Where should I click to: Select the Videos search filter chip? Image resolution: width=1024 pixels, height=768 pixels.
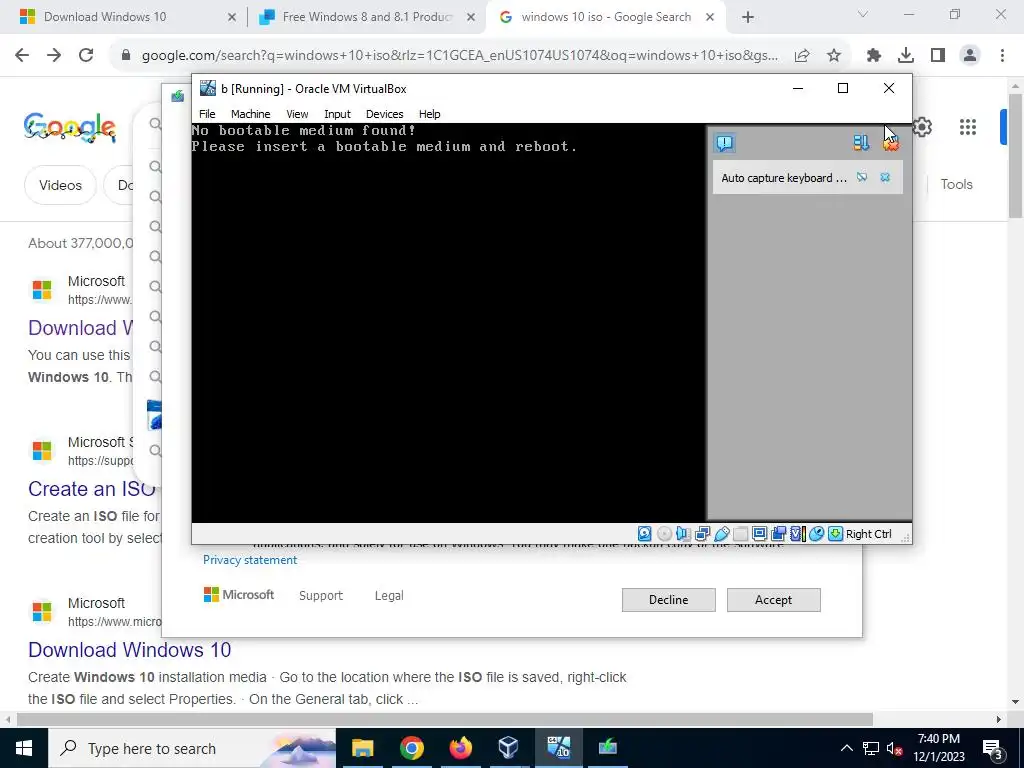click(60, 185)
